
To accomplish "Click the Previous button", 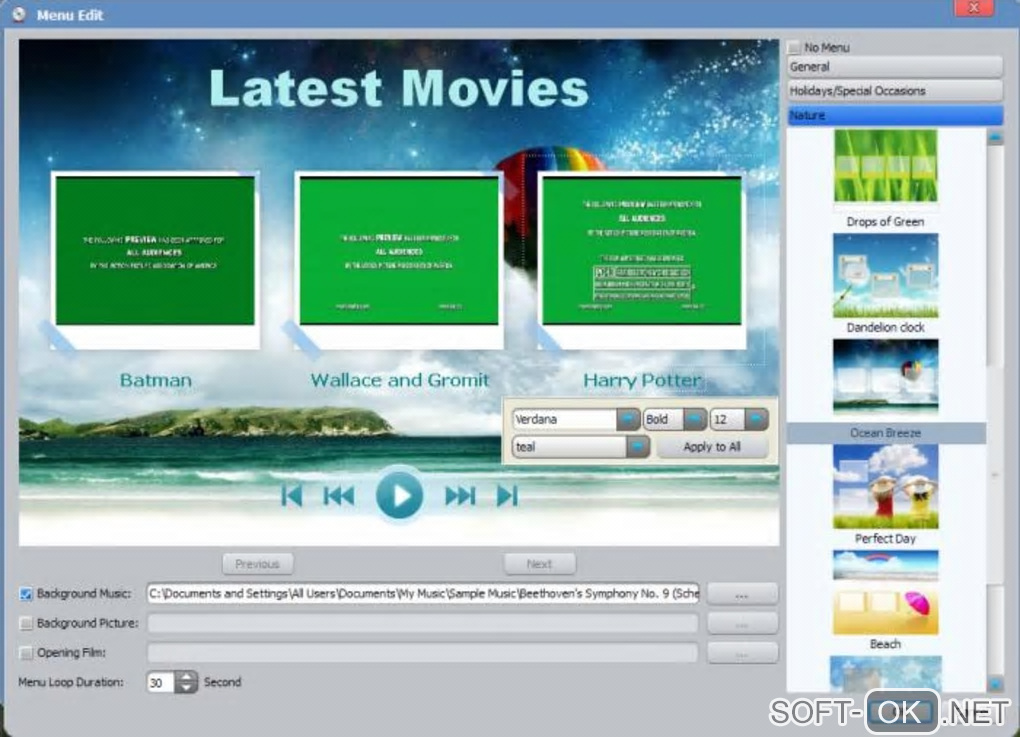I will pyautogui.click(x=257, y=564).
